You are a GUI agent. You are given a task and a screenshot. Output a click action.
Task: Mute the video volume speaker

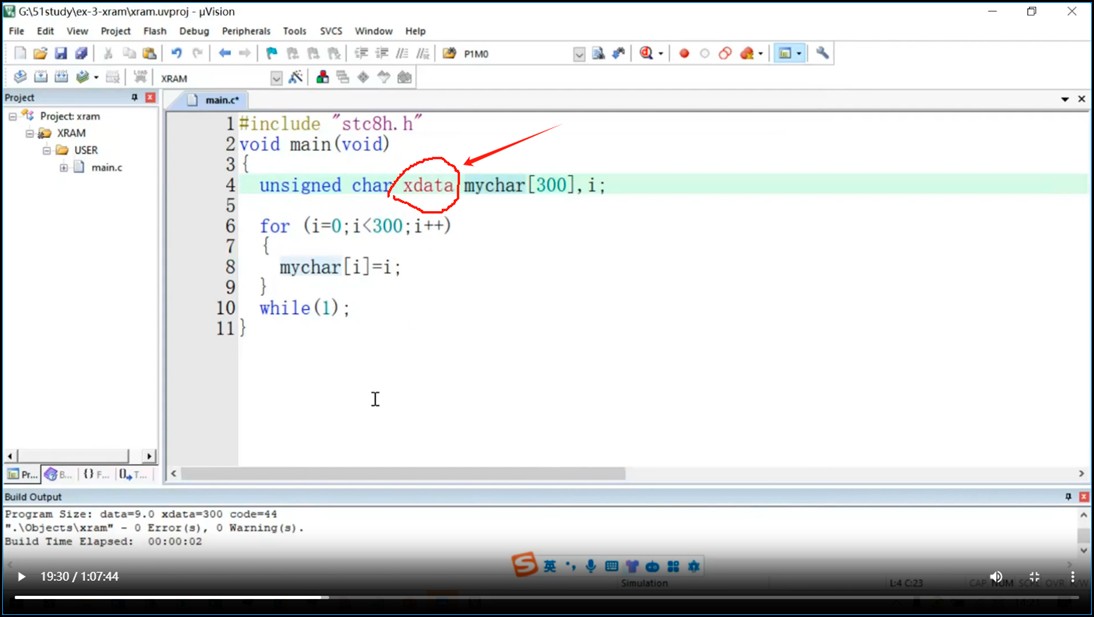click(996, 577)
